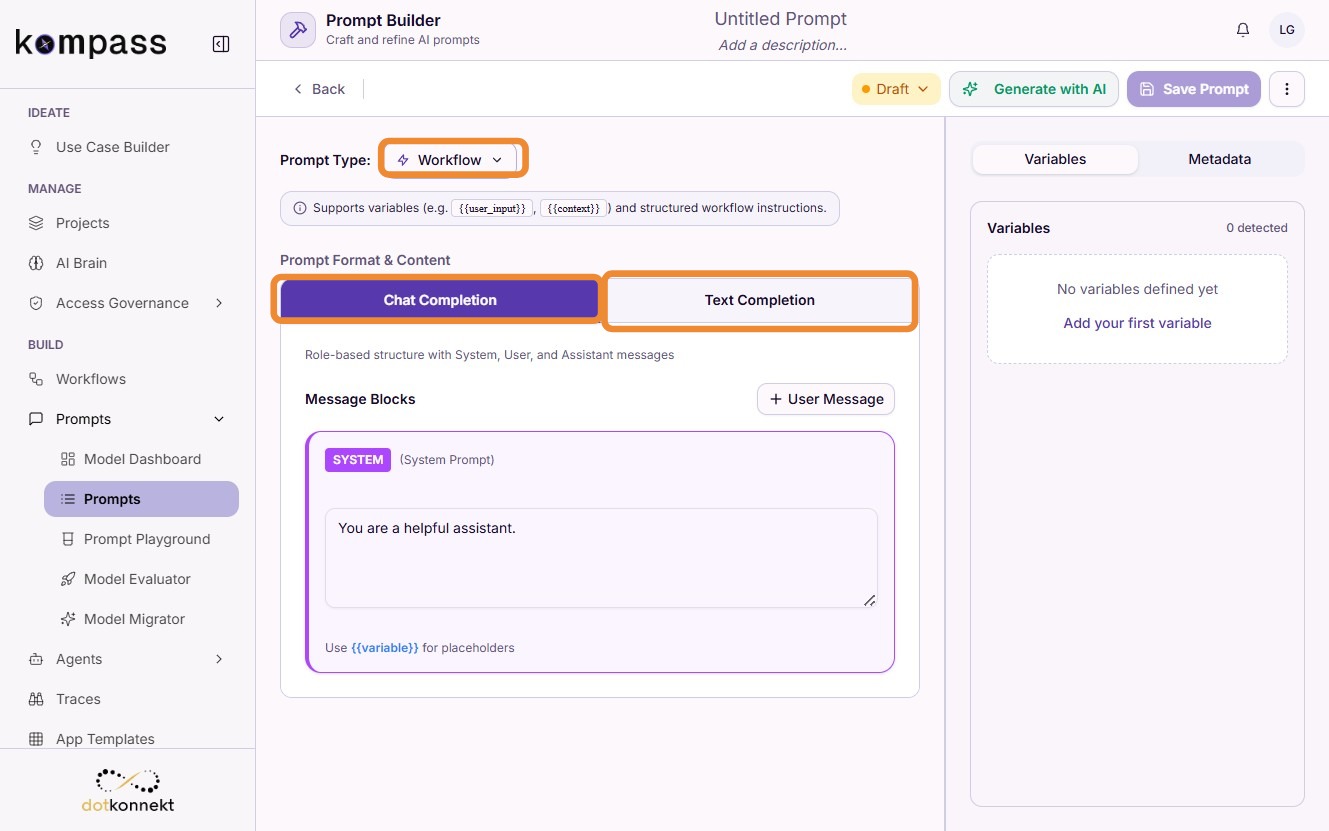Click the Prompt Builder hammer icon
This screenshot has width=1329, height=831.
[298, 30]
